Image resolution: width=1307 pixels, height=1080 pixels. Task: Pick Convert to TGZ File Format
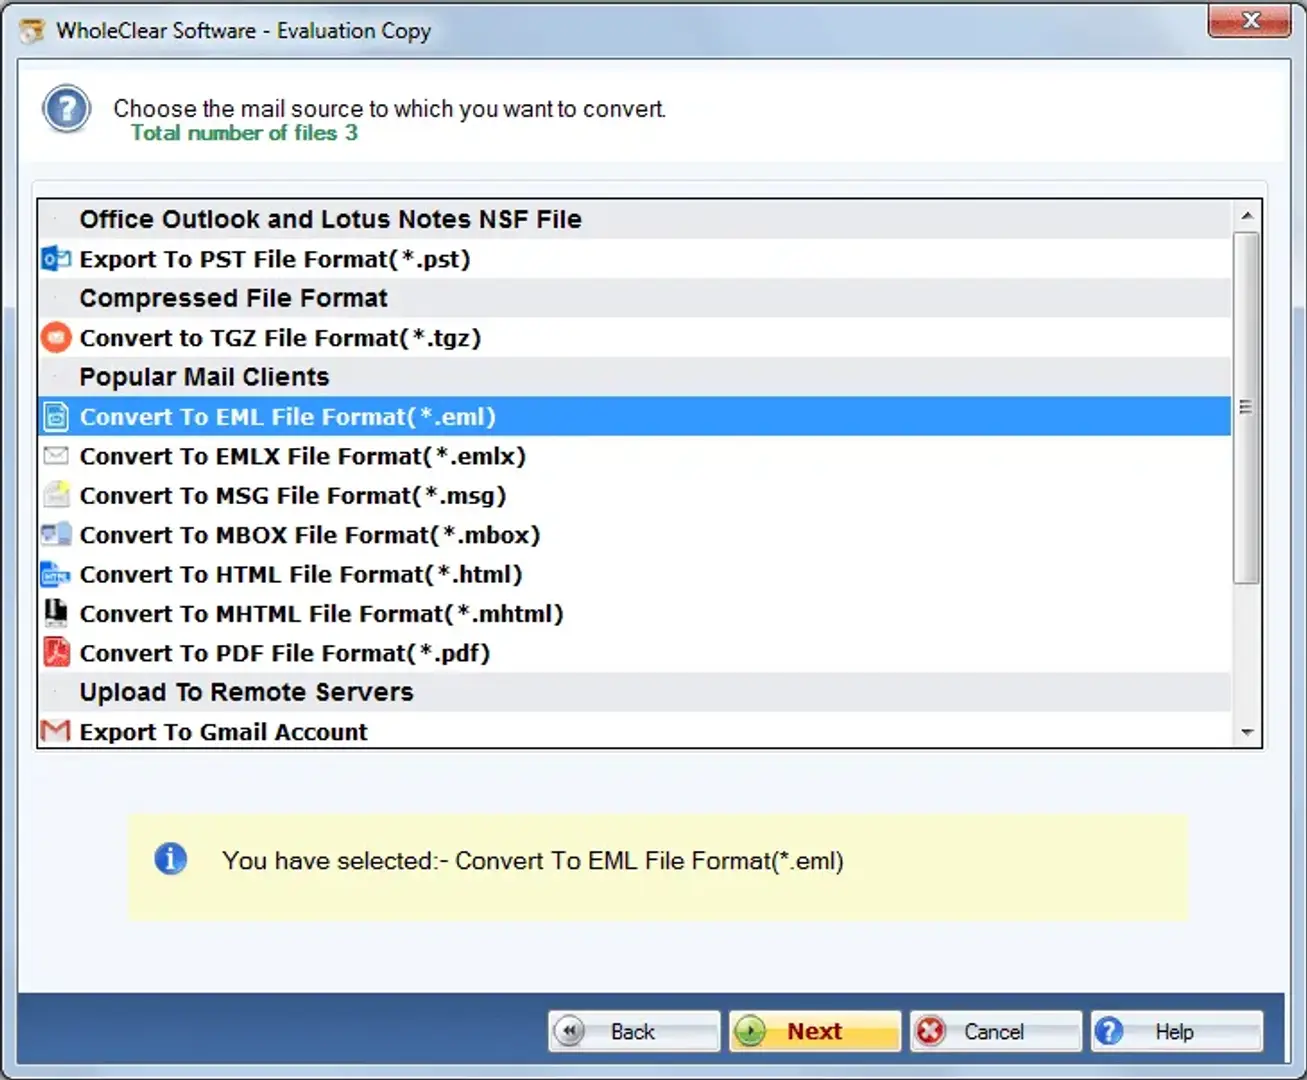coord(280,338)
